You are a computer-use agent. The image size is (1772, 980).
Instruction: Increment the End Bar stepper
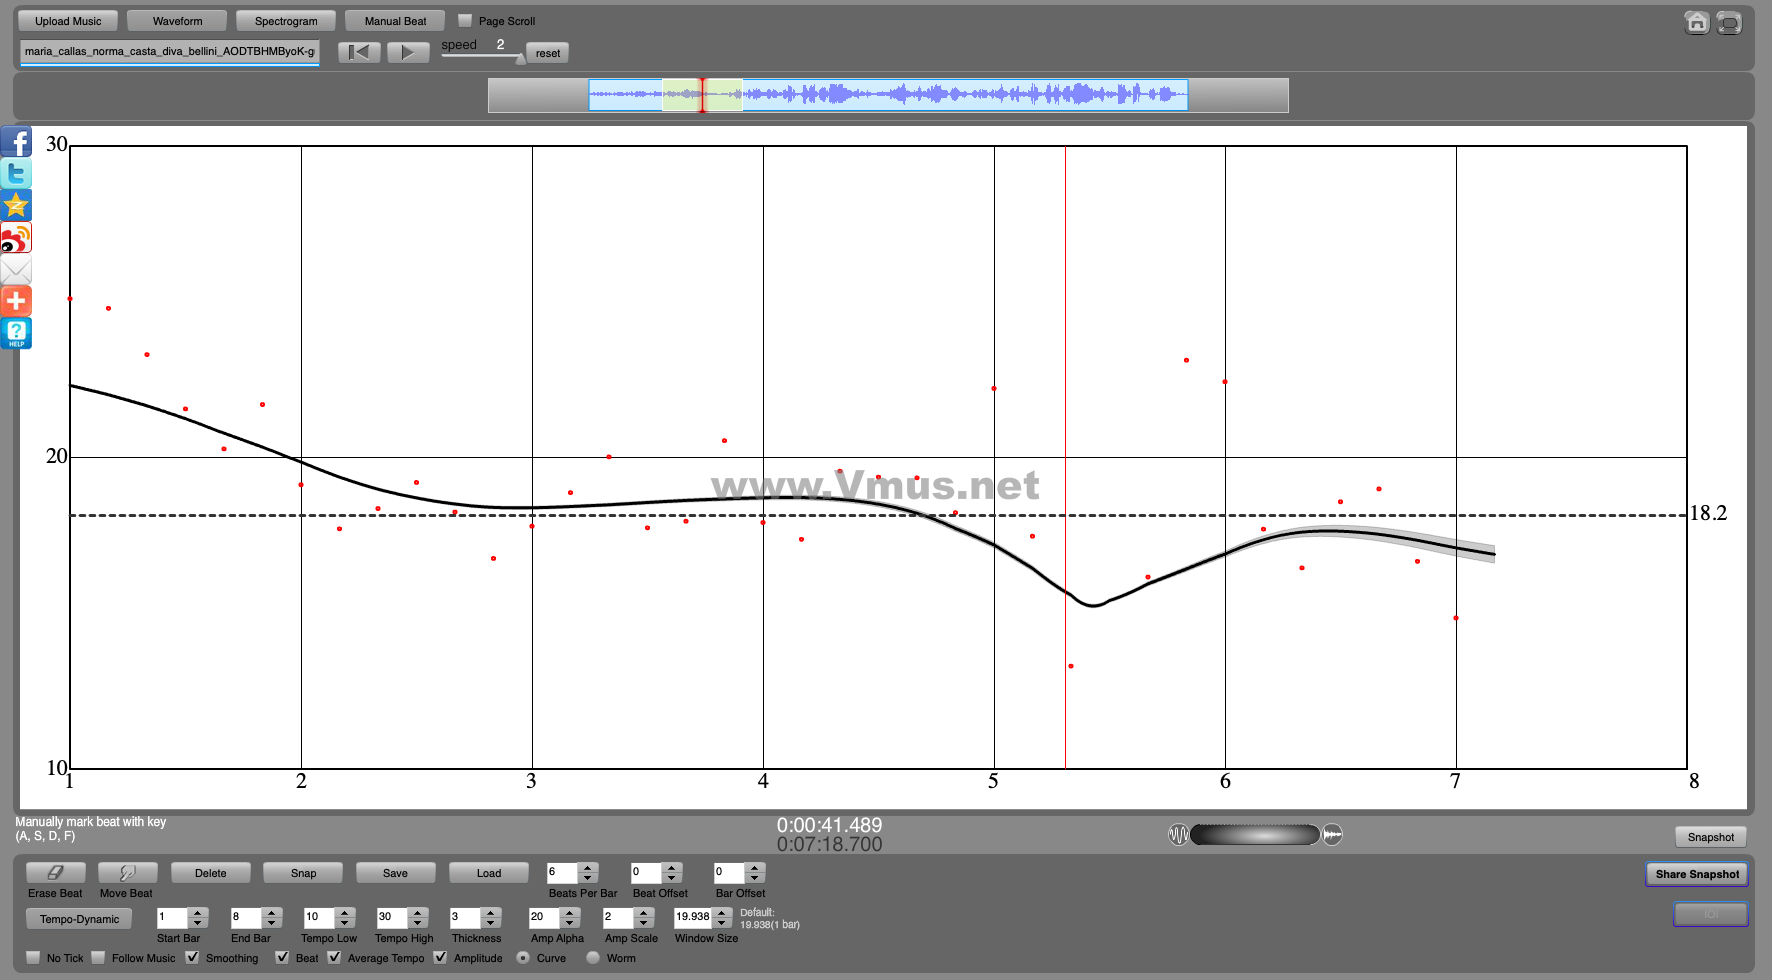point(272,912)
